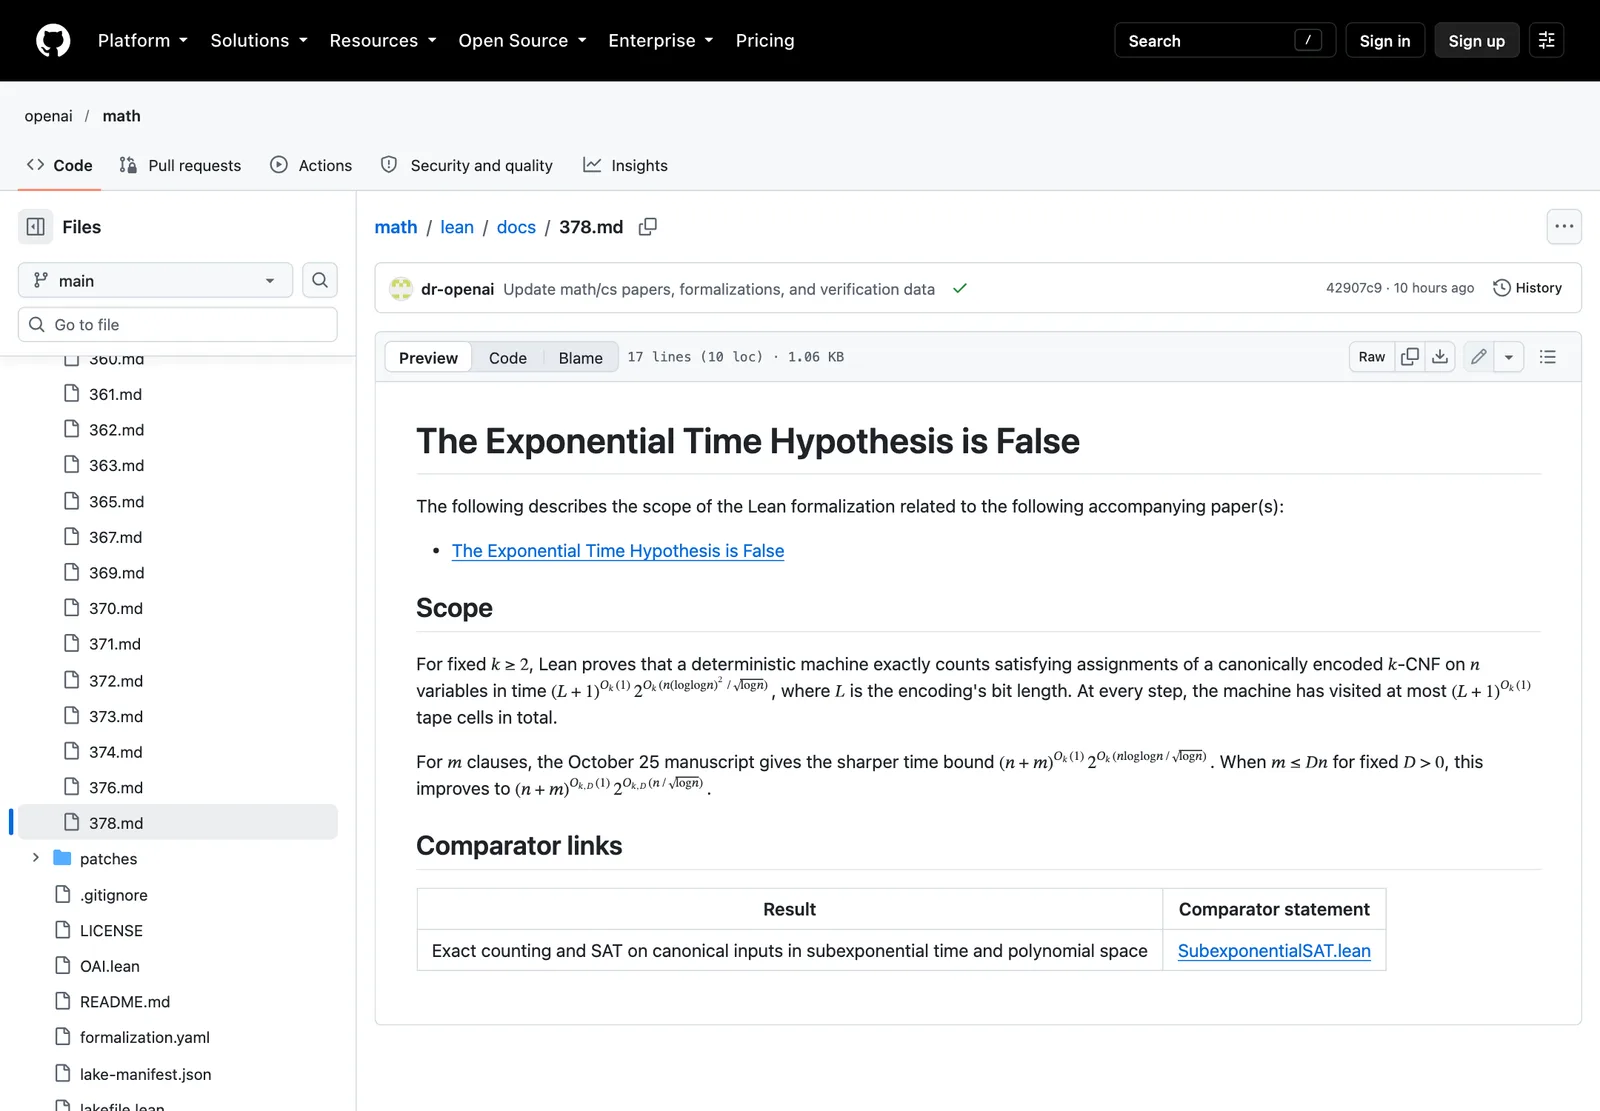
Task: Open the Raw file view
Action: tap(1372, 357)
